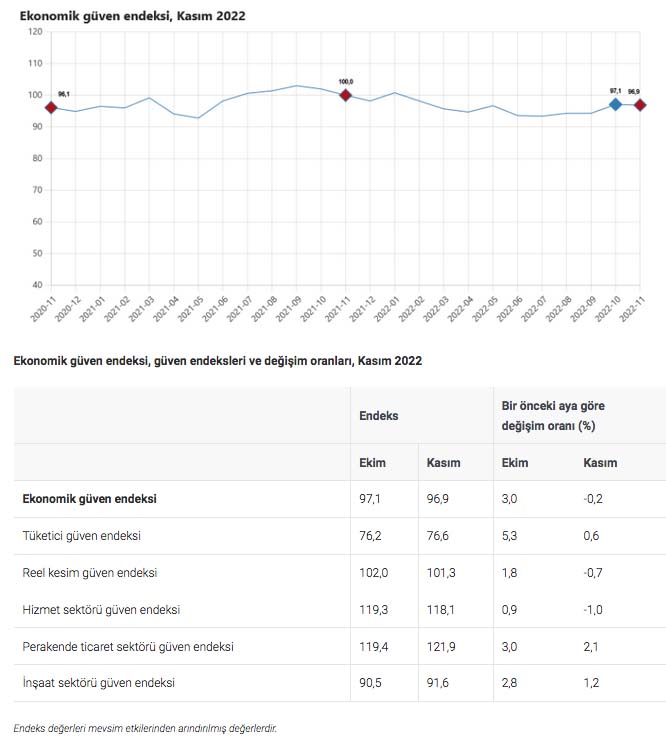Click the 2021-09 label on the x-axis
Screen dimensions: 666x746
tap(290, 309)
